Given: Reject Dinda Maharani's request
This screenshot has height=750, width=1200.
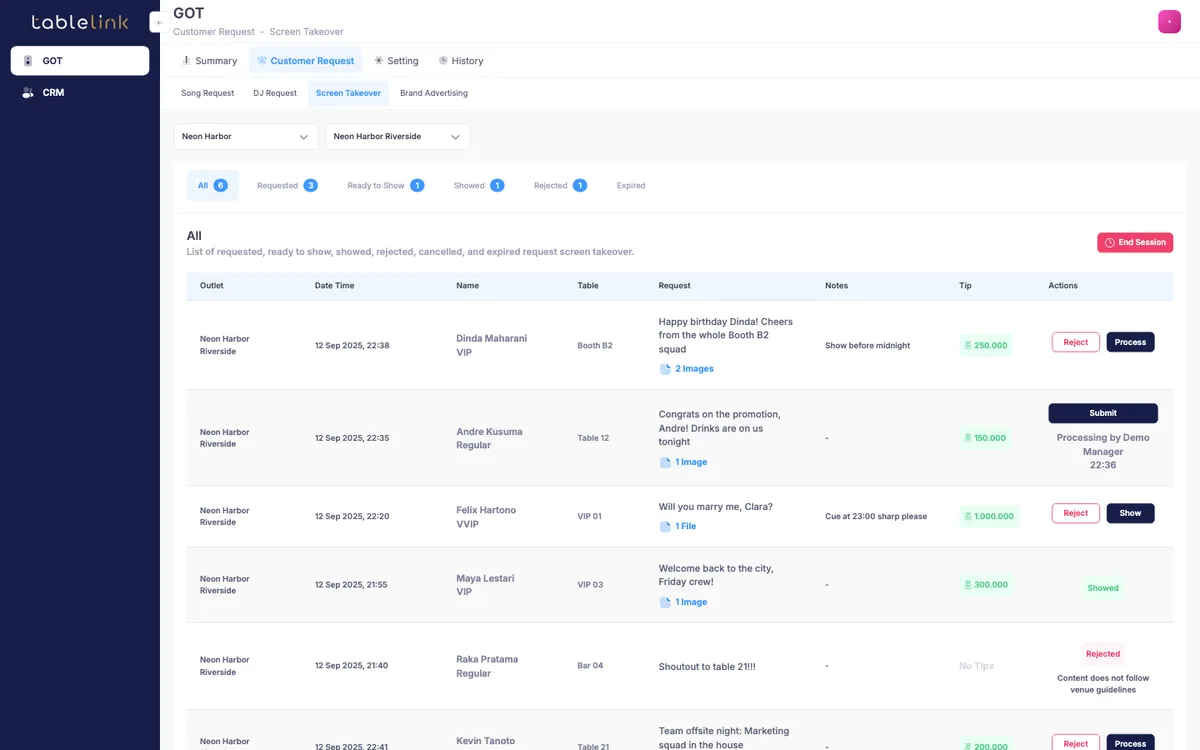Looking at the screenshot, I should [x=1076, y=342].
